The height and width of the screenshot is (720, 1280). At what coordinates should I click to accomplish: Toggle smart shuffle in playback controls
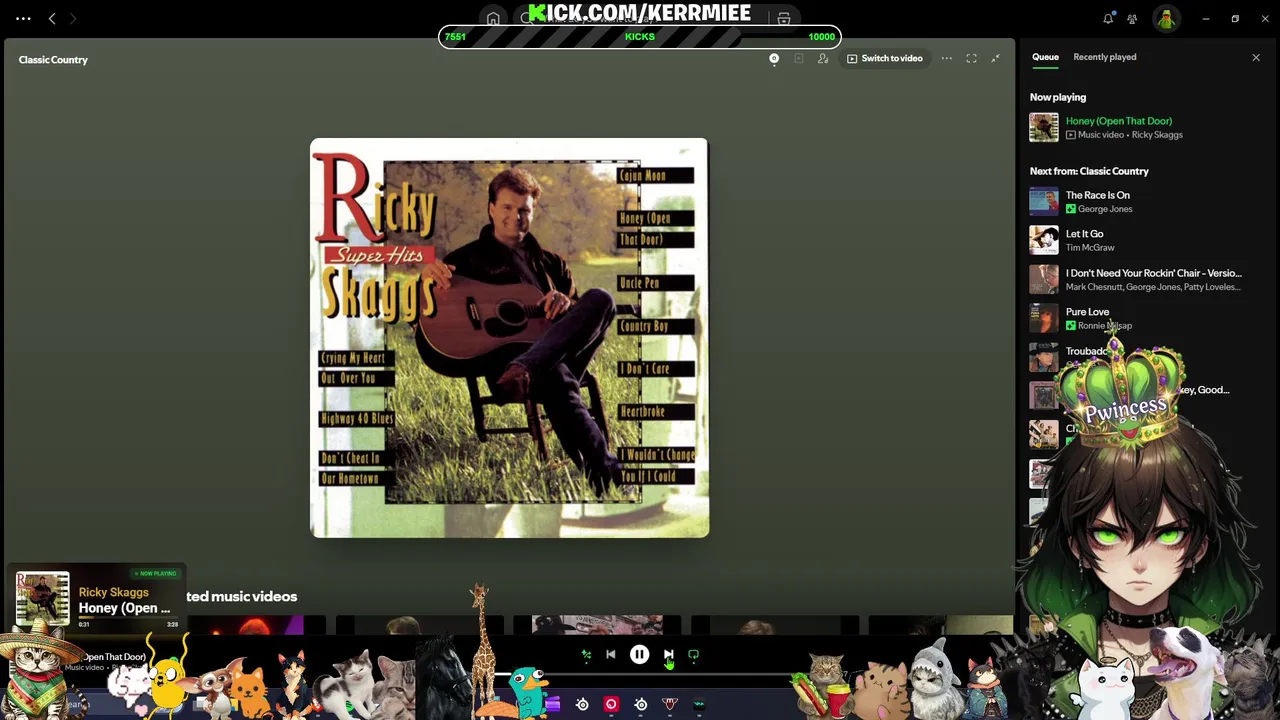(586, 655)
